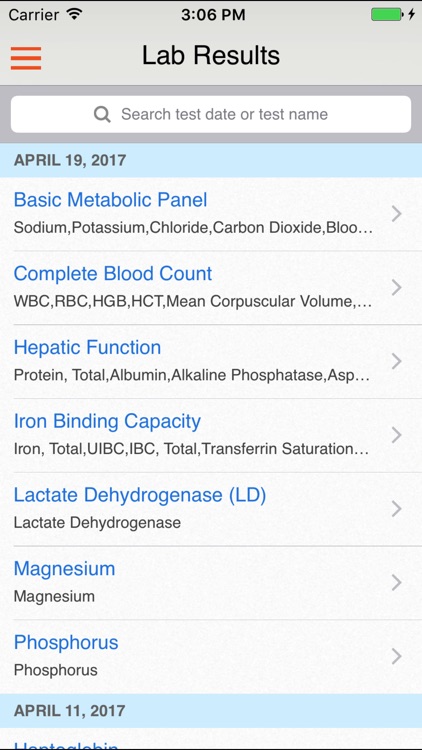Tap the Magnesium row chevron
Screen dimensions: 422x750
click(396, 583)
